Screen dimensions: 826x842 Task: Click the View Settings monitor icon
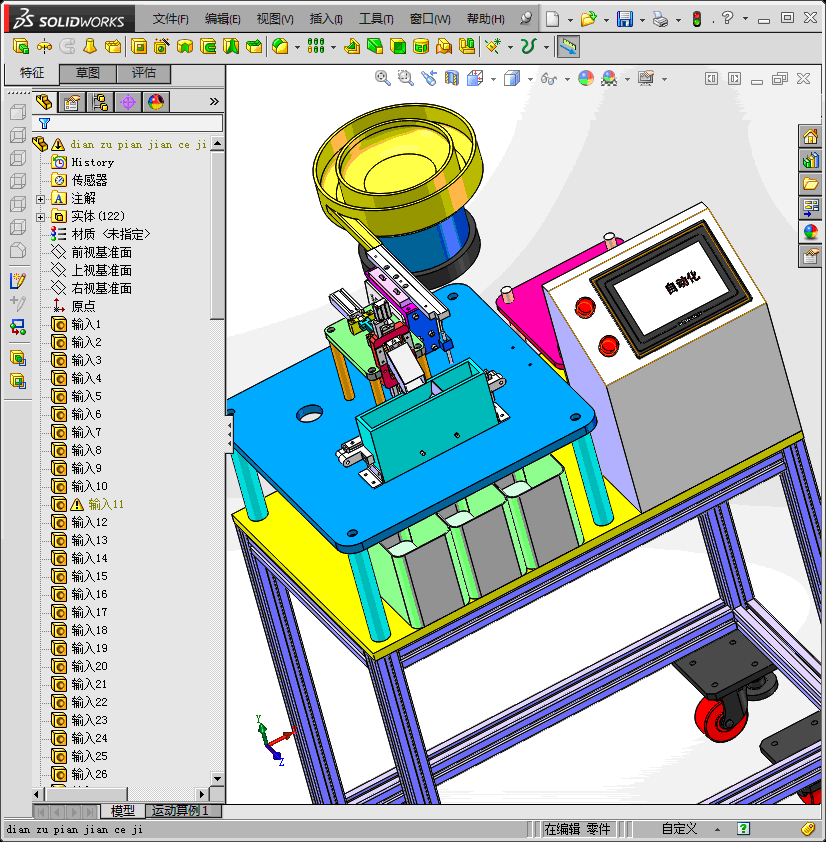tap(646, 78)
